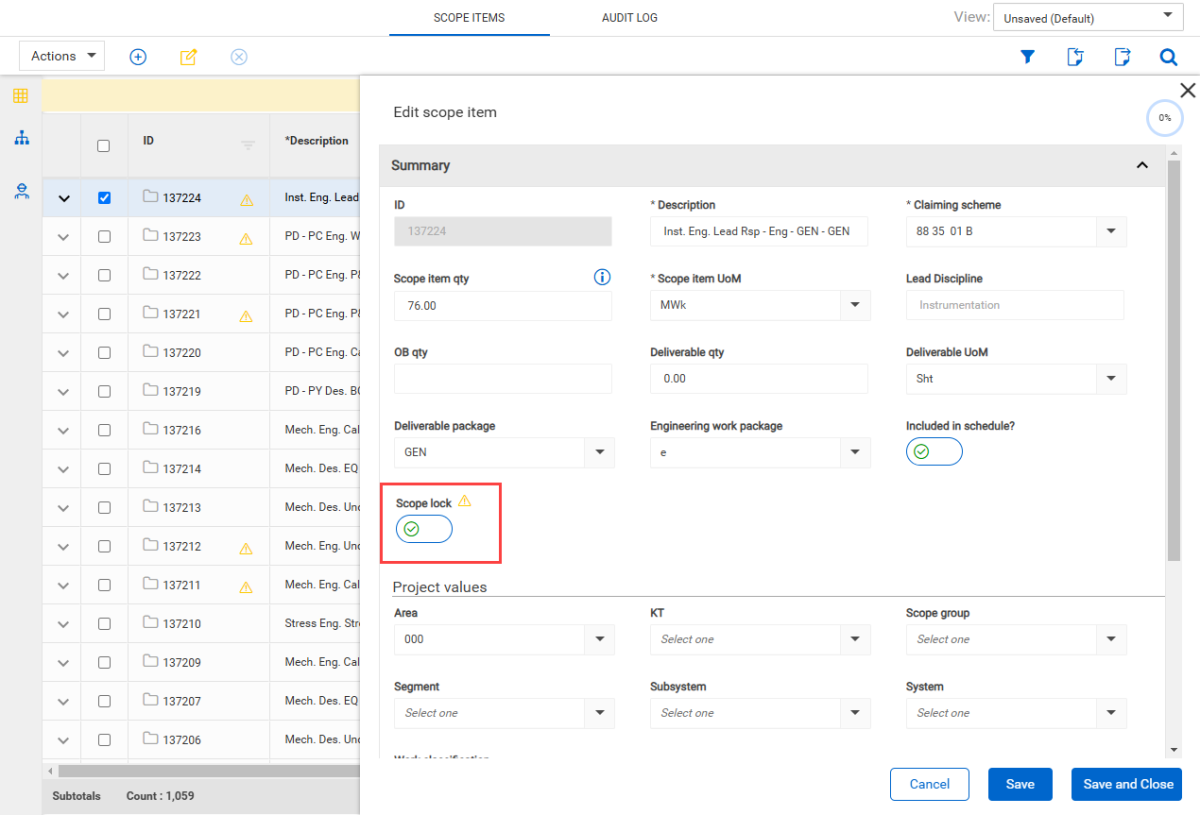Expand the Deliverable package dropdown
This screenshot has width=1200, height=815.
[x=599, y=452]
